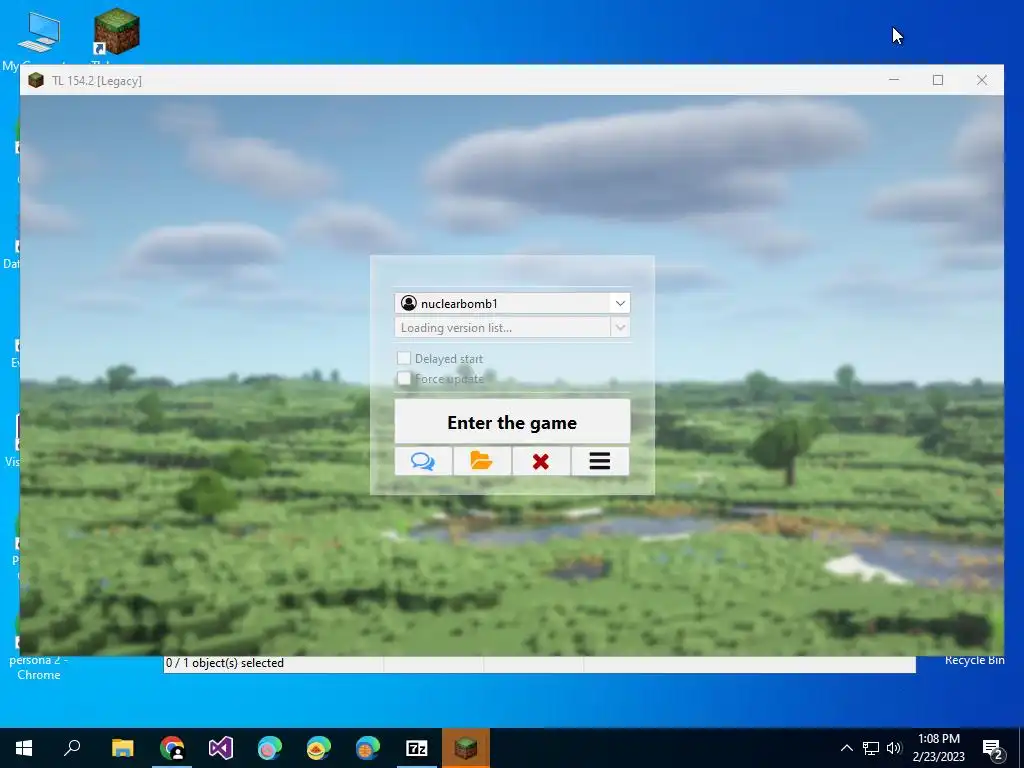The height and width of the screenshot is (768, 1024).
Task: Click the taskbar clock showing 1:08 PM
Action: click(938, 748)
